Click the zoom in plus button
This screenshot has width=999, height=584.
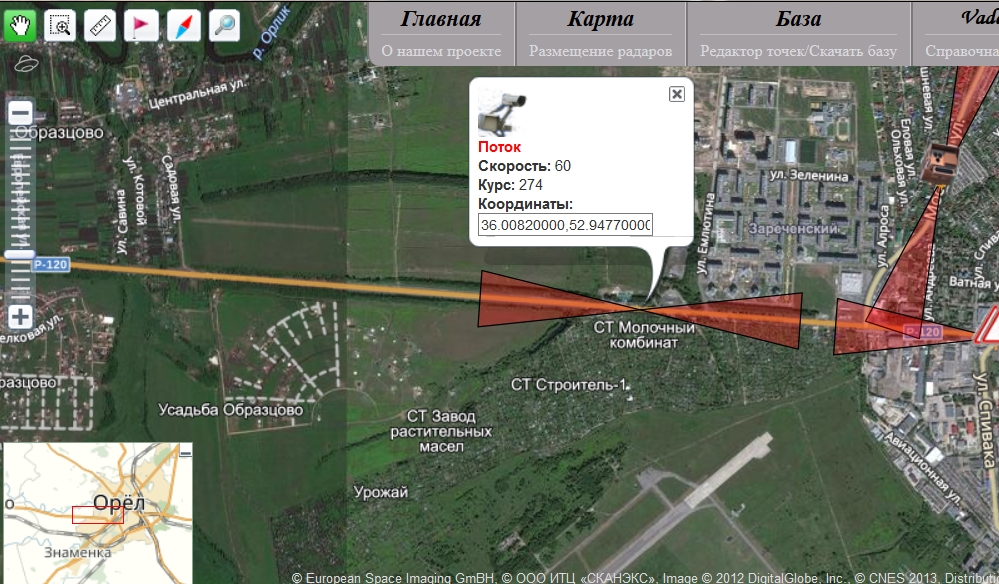20,317
